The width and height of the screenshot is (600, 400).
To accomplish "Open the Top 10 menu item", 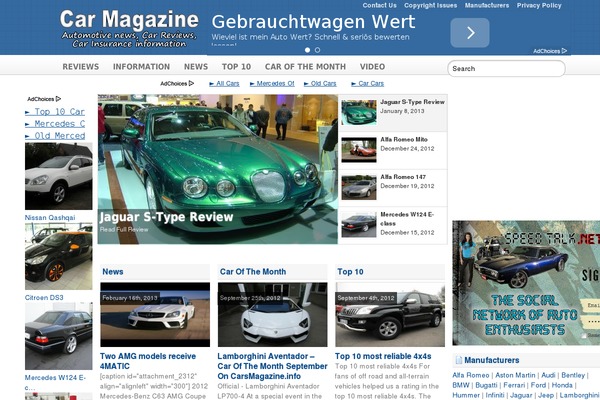I will click(236, 67).
